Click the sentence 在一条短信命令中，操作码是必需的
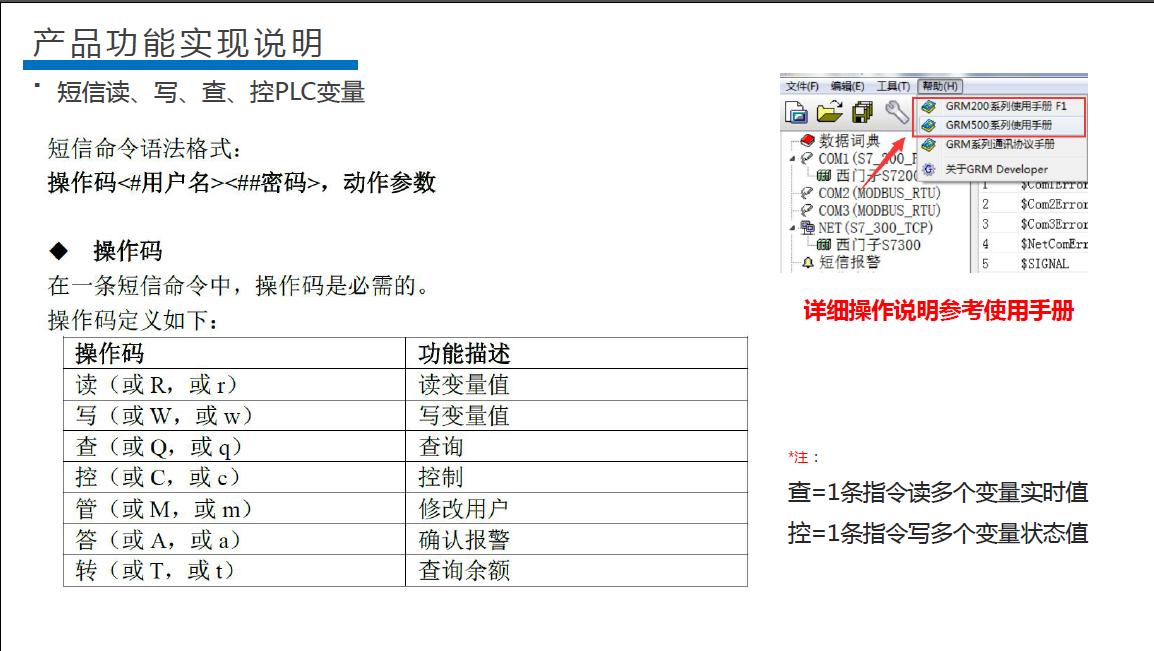Viewport: 1154px width, 651px height. [238, 285]
